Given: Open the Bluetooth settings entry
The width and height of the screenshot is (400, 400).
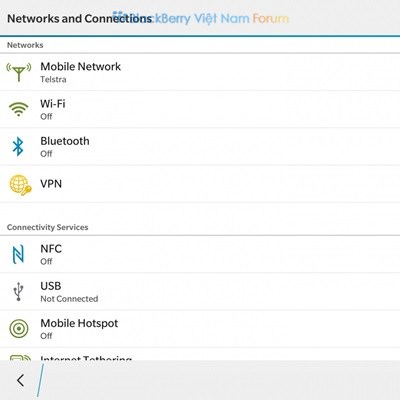Looking at the screenshot, I should click(200, 147).
